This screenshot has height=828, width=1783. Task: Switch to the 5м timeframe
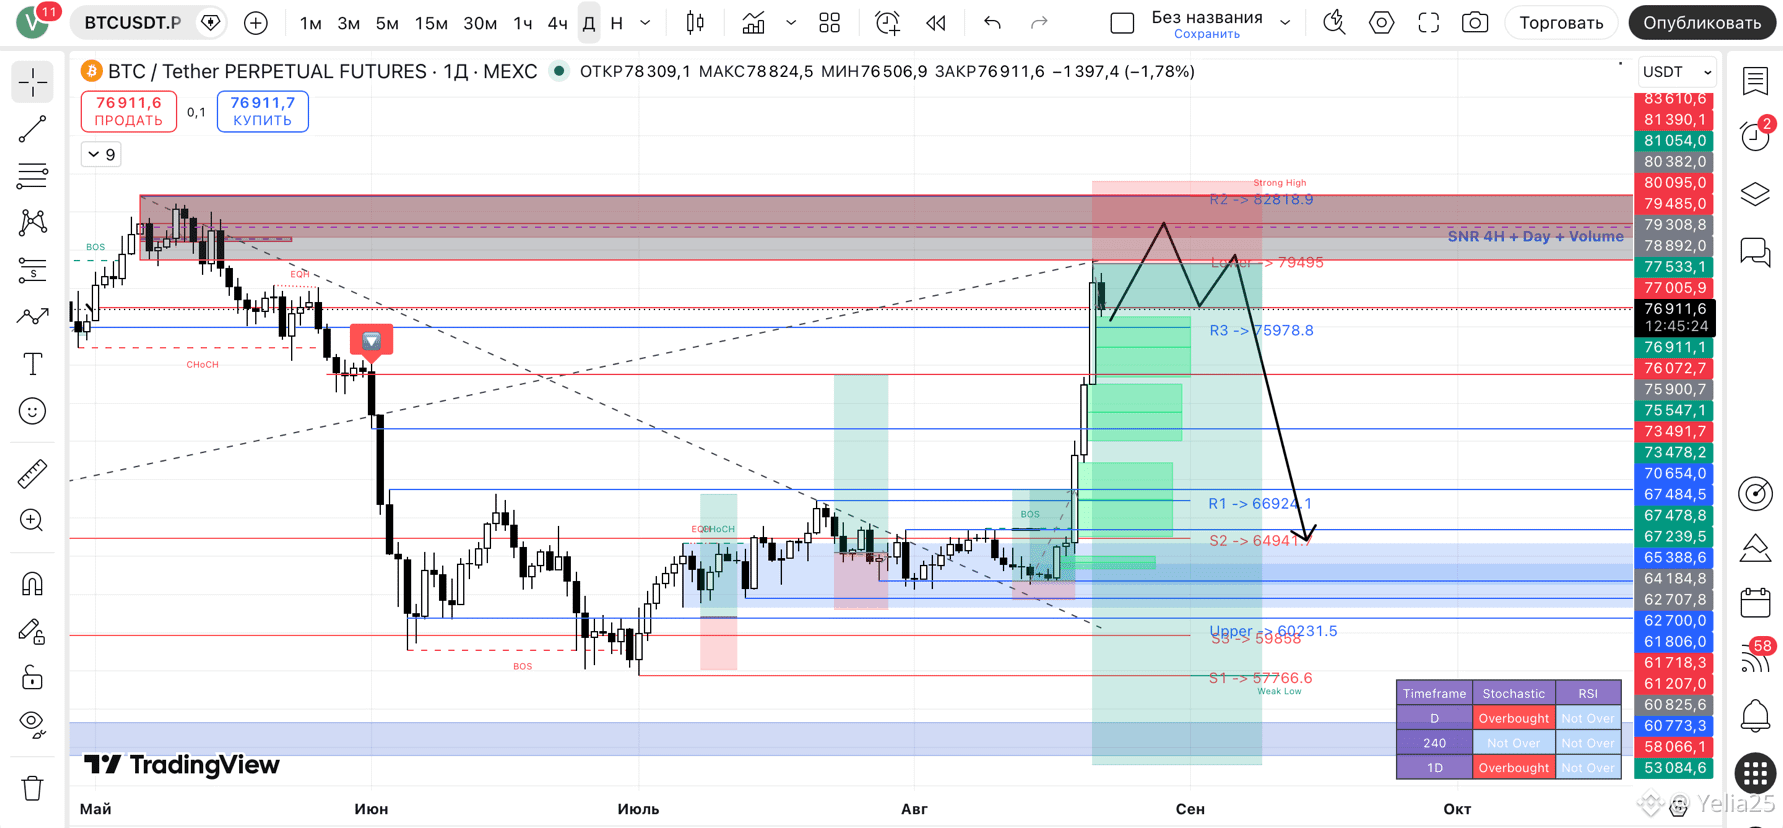pyautogui.click(x=387, y=22)
